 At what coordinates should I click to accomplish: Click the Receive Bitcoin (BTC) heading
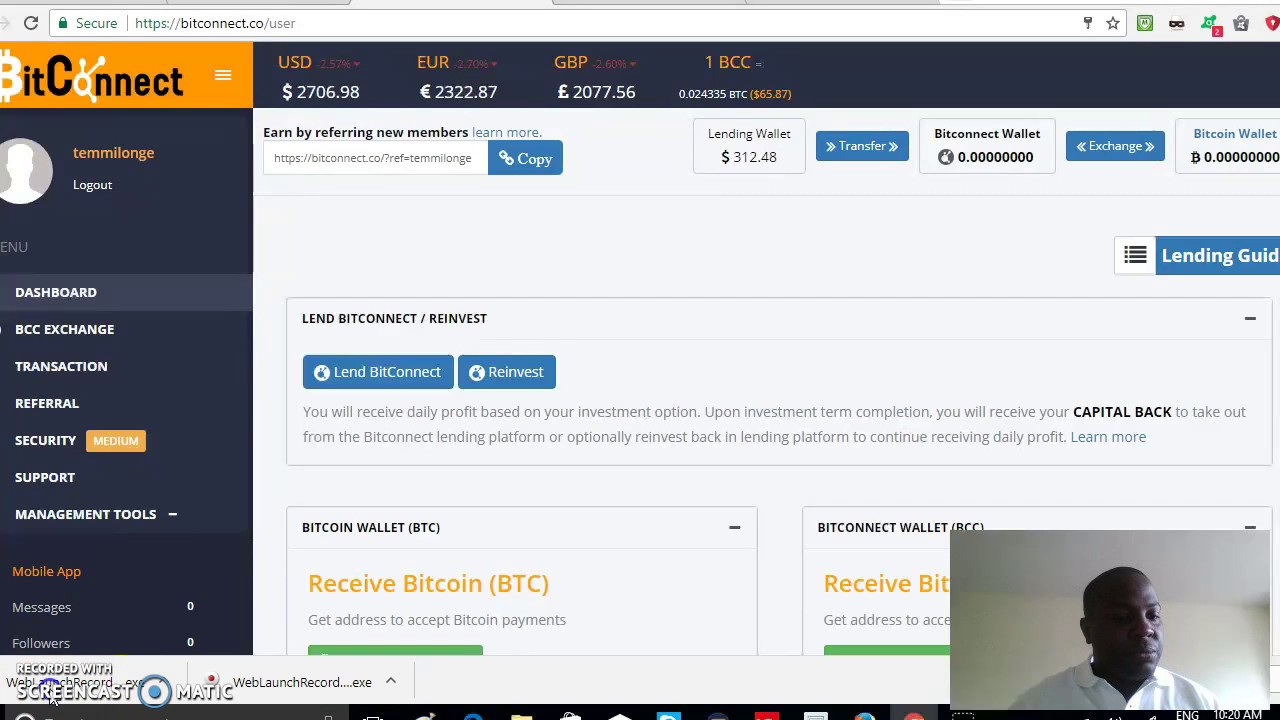[x=428, y=583]
